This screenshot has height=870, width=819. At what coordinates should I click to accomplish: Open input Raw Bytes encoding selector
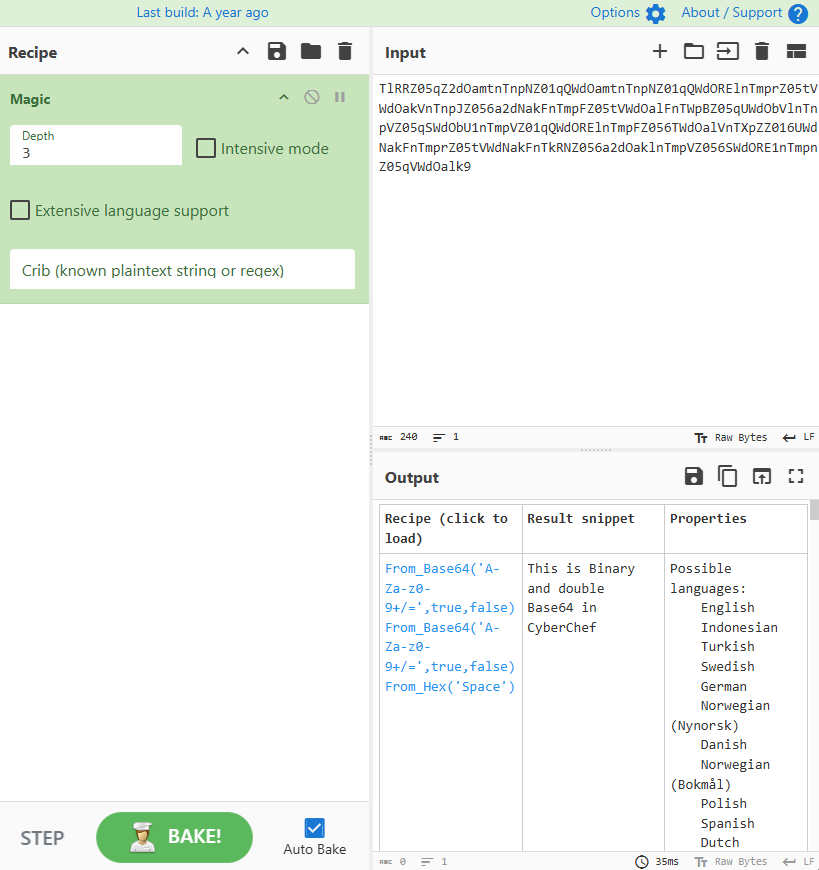tap(731, 438)
